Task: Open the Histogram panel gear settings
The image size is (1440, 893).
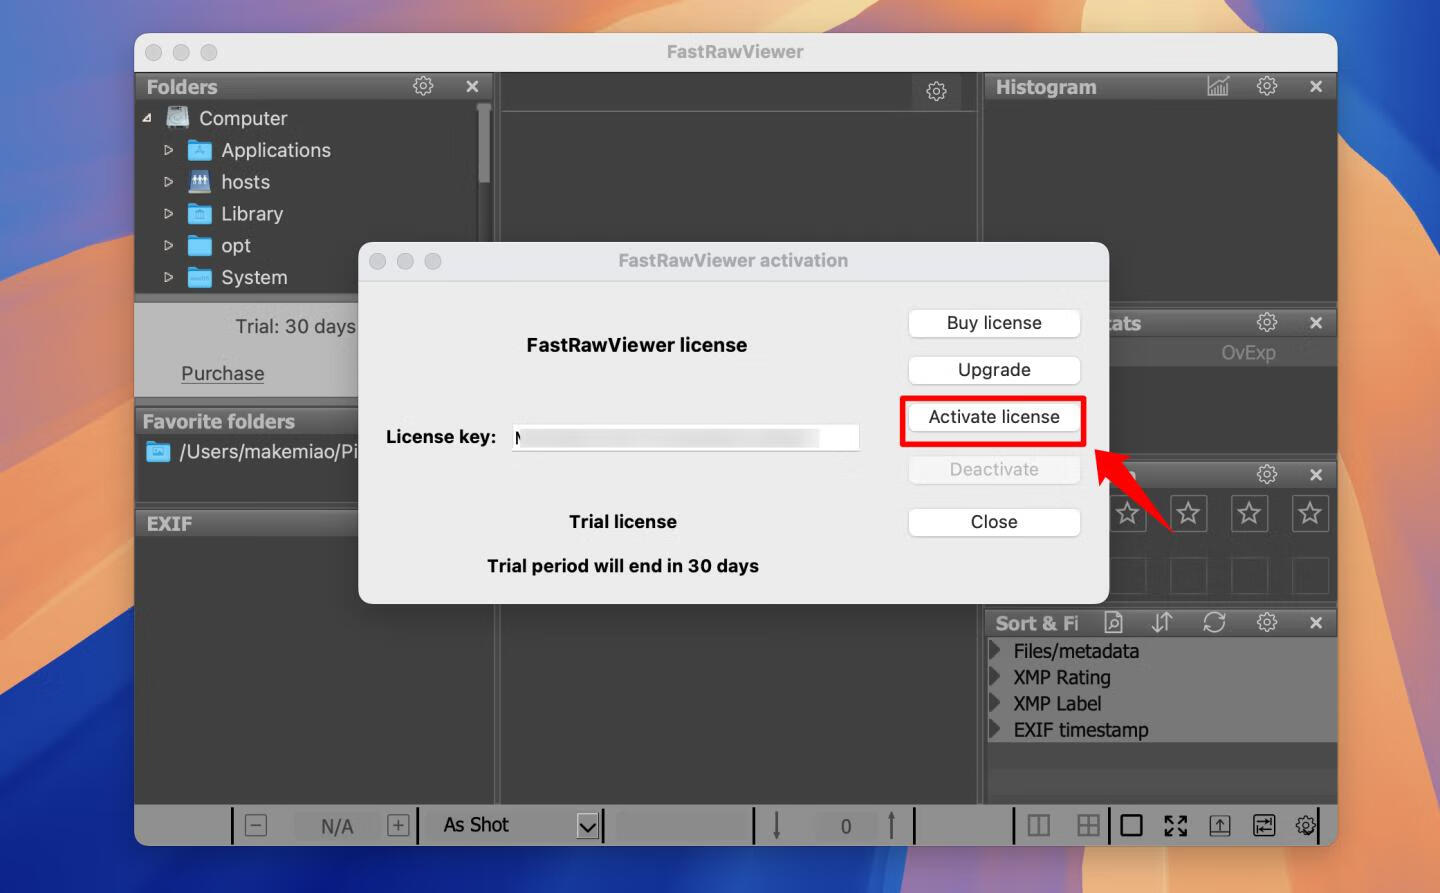Action: coord(1267,87)
